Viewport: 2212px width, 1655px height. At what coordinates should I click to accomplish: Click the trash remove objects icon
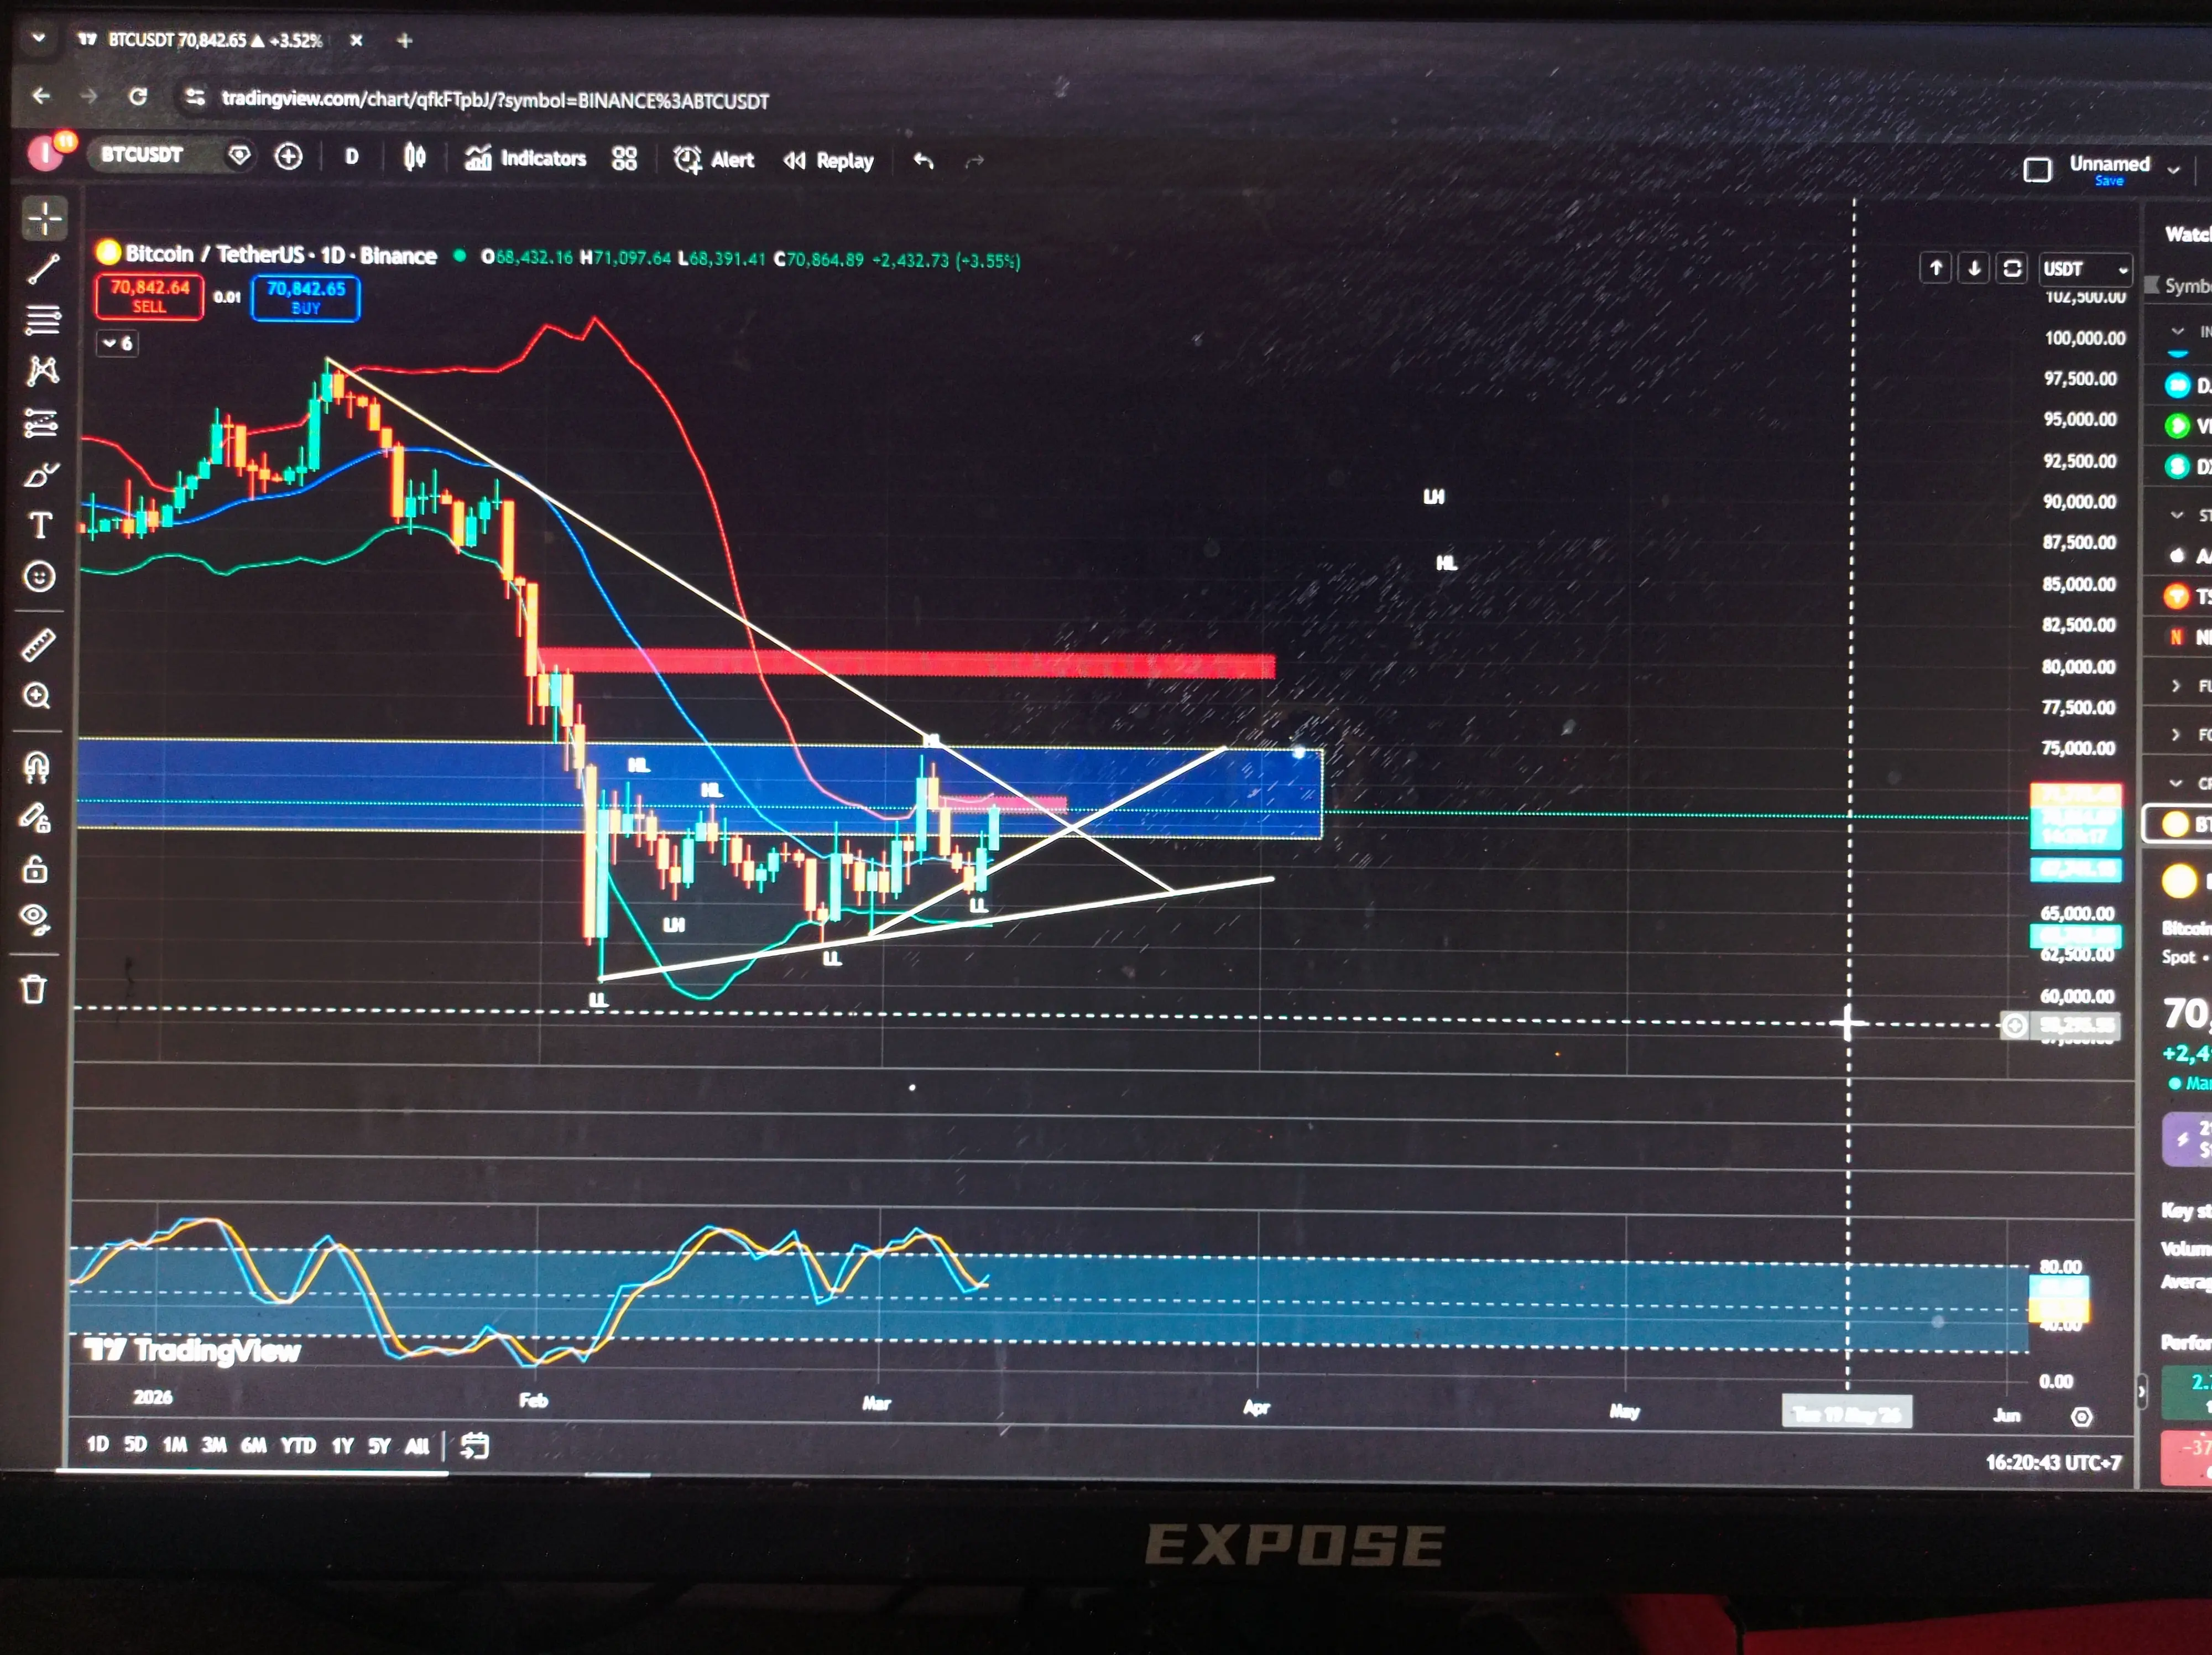(34, 989)
